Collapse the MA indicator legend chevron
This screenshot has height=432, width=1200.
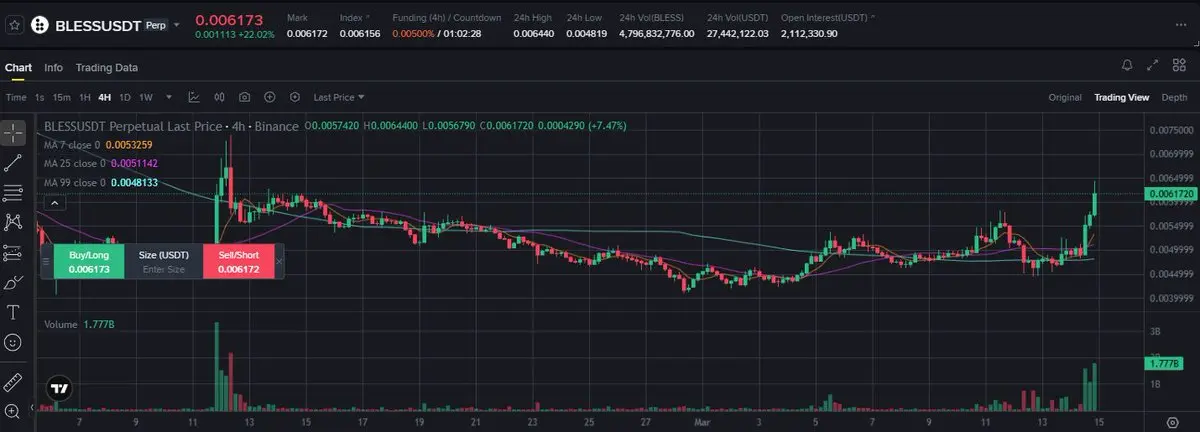coord(53,204)
